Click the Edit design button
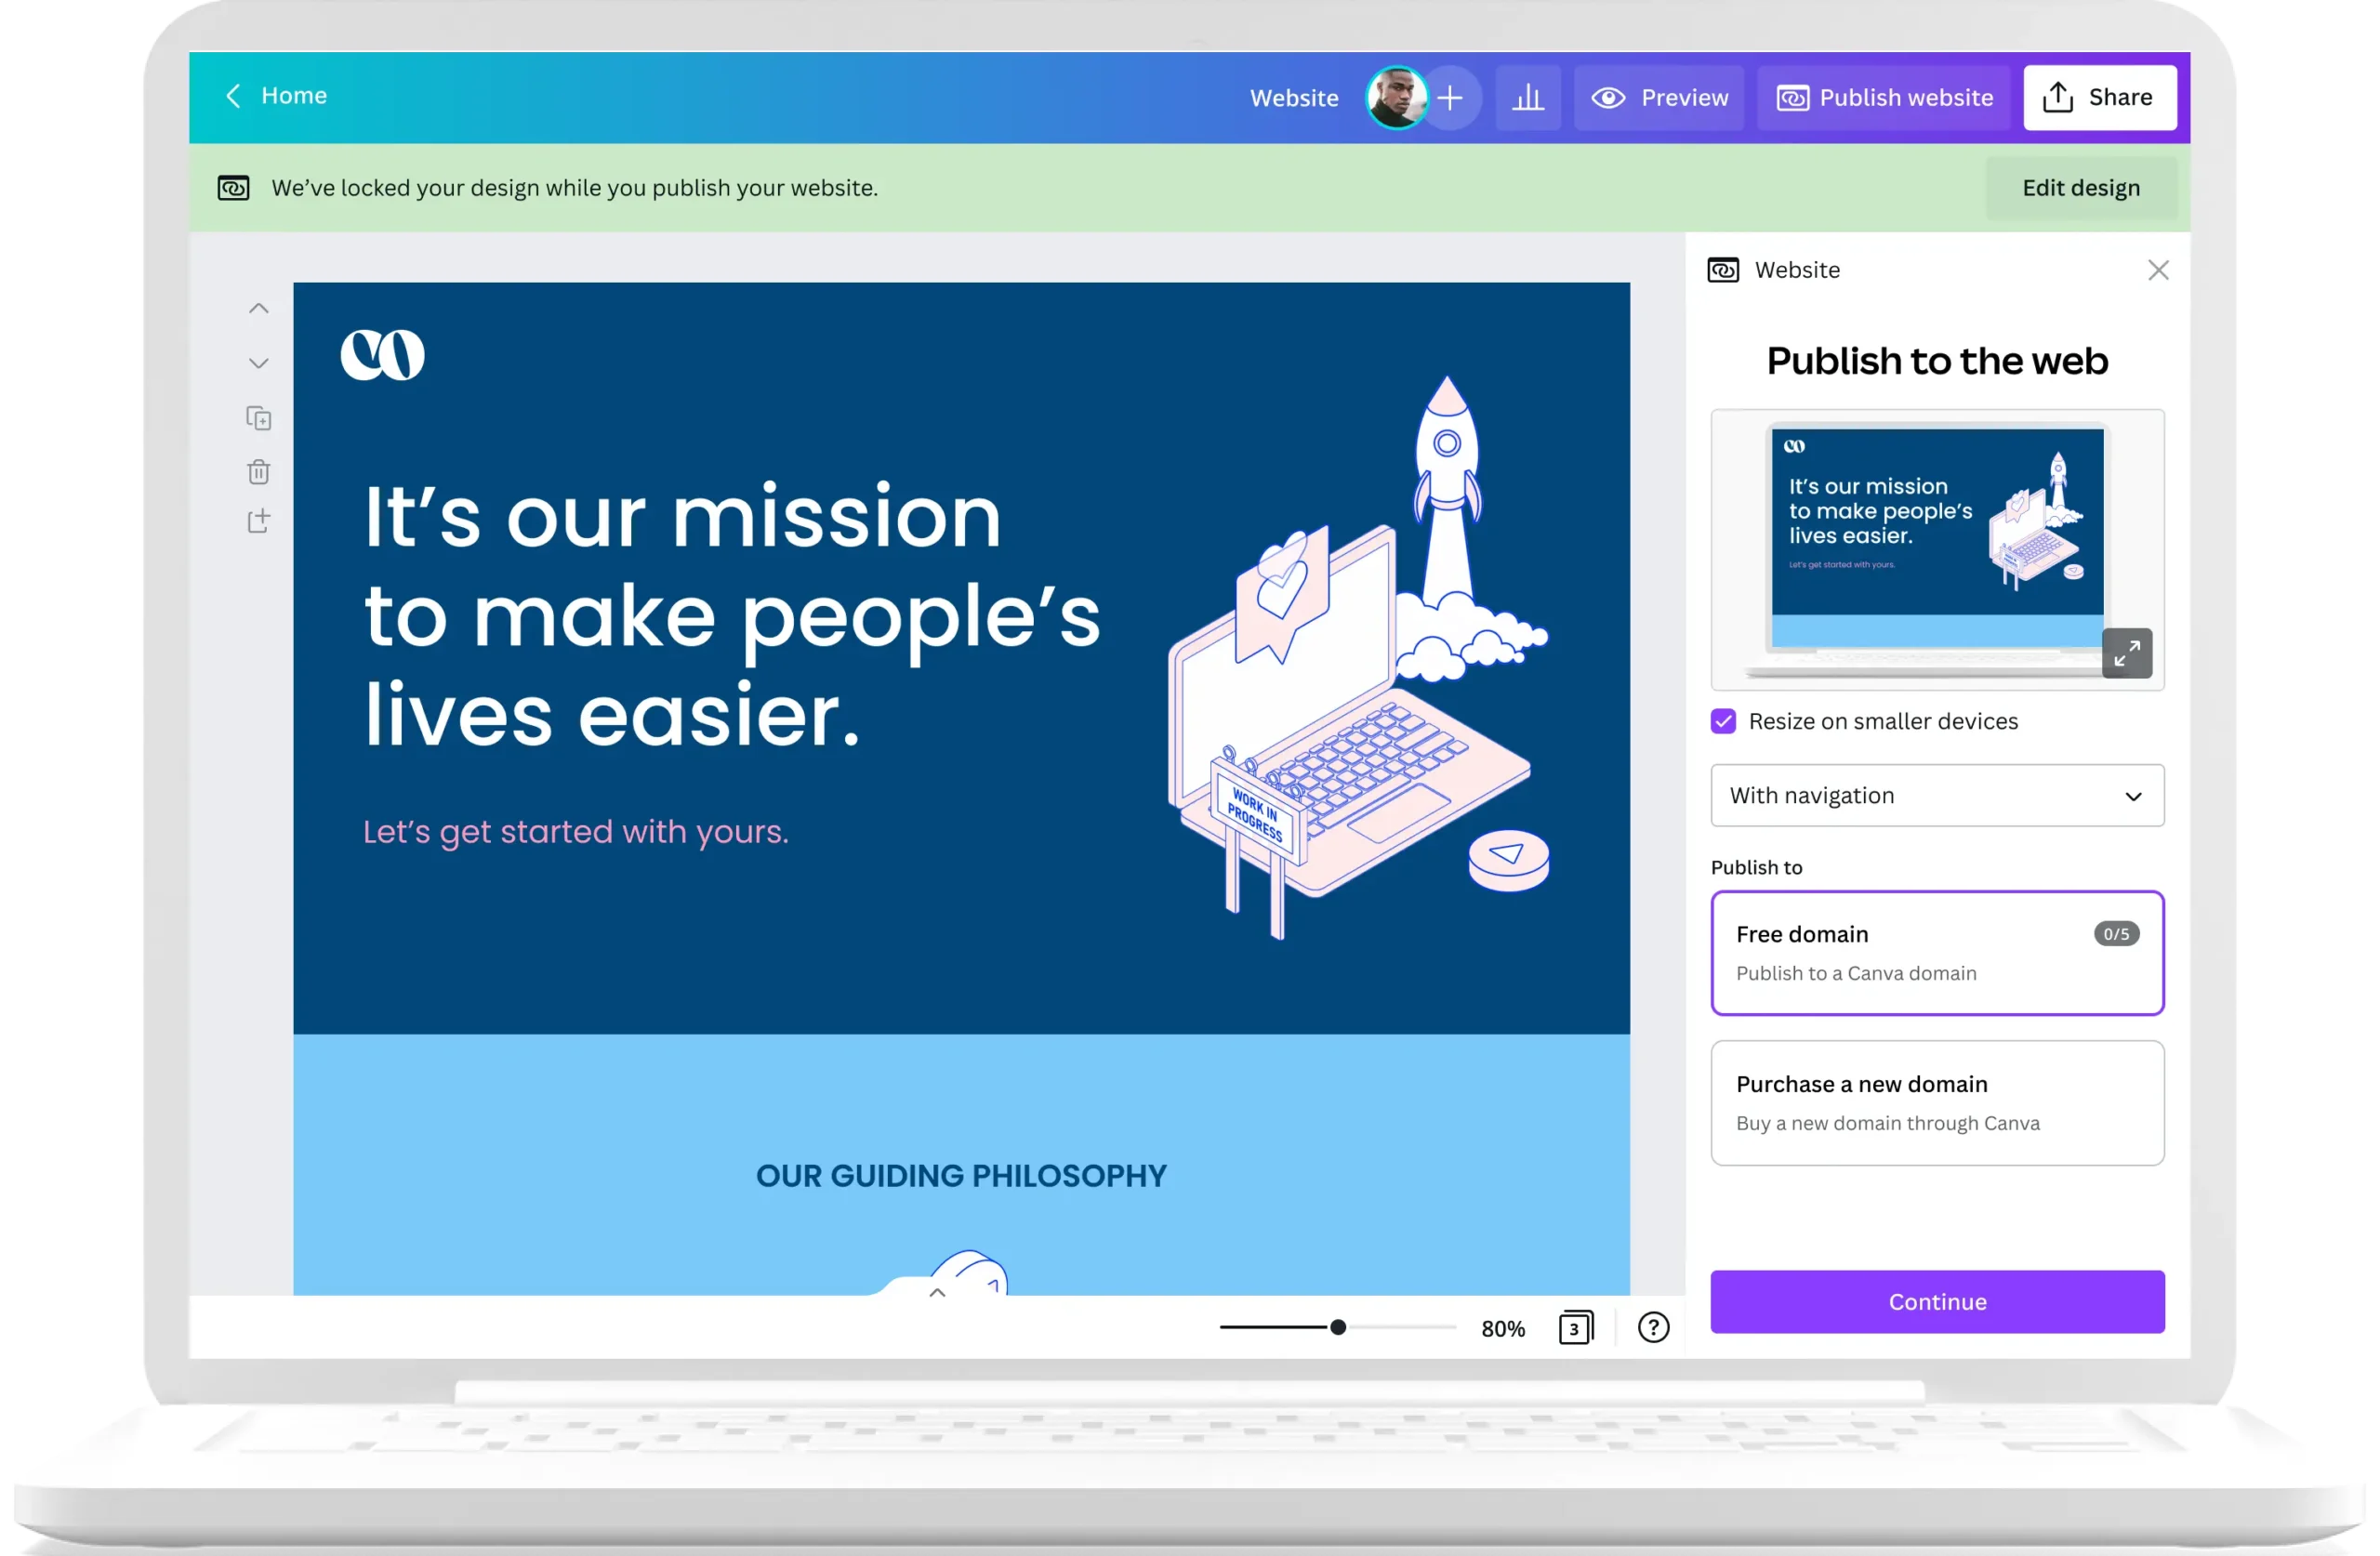The image size is (2380, 1556). pyautogui.click(x=2081, y=188)
